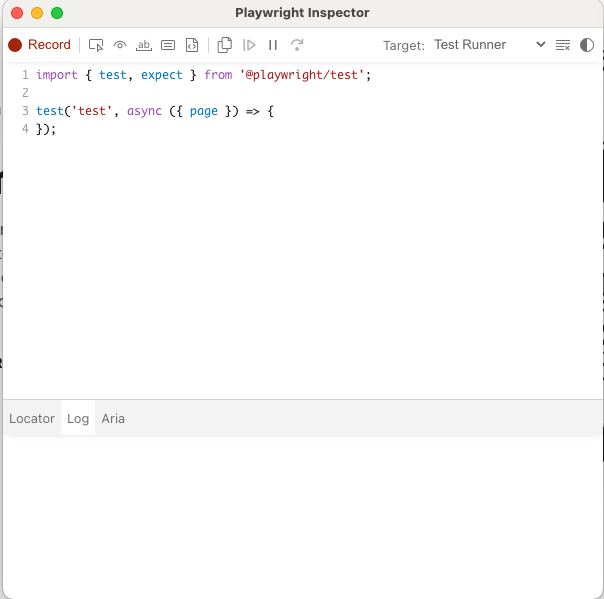Select the Assert value tool
This screenshot has height=599, width=604.
(x=168, y=45)
